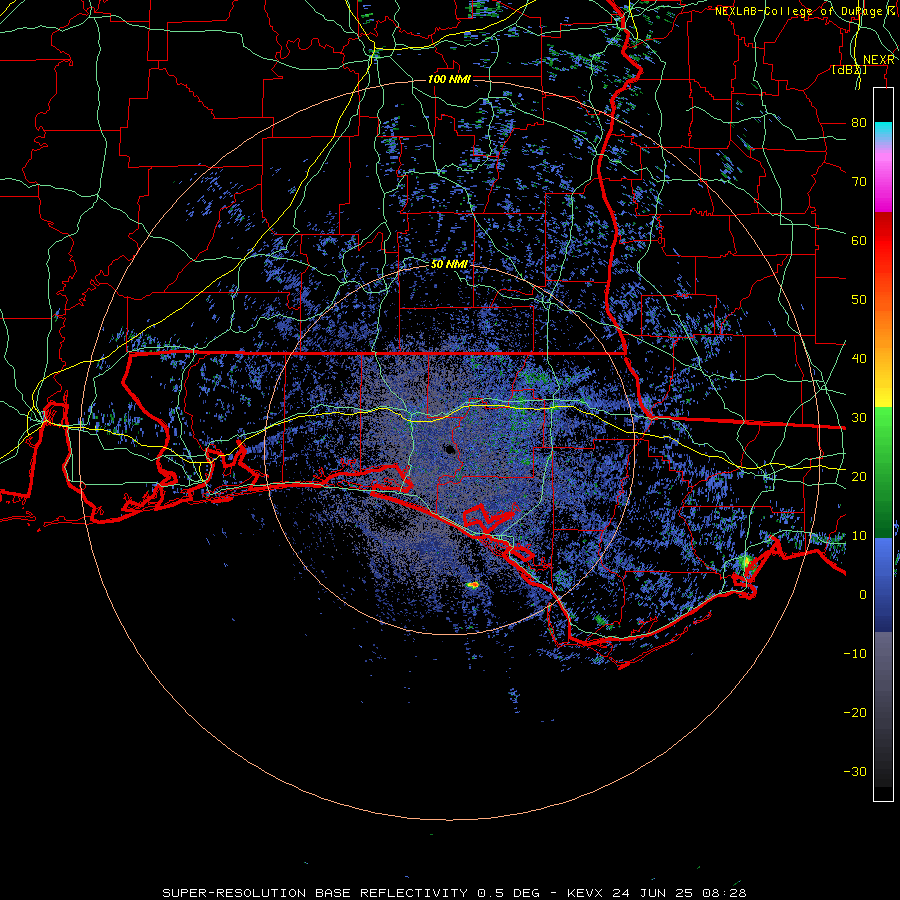Click the strong red-yellow echo offshore south of the radar
Screen dimensions: 900x900
(x=472, y=585)
